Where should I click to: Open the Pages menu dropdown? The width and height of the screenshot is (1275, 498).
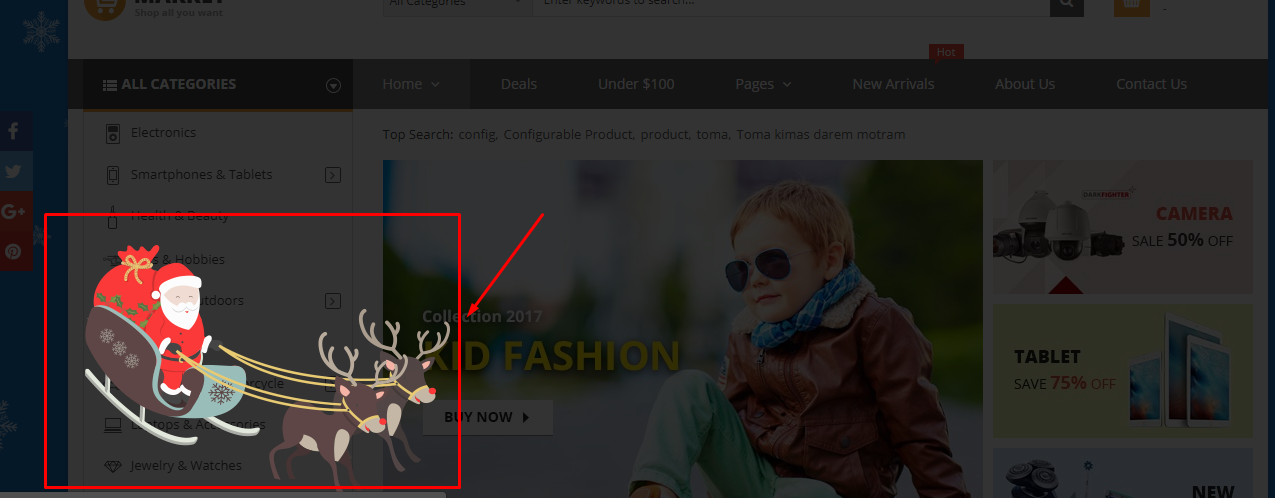(763, 84)
